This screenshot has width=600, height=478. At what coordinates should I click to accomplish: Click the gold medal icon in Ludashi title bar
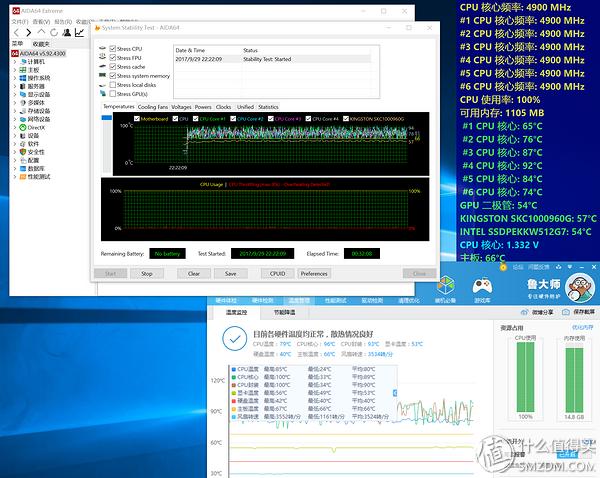[503, 267]
